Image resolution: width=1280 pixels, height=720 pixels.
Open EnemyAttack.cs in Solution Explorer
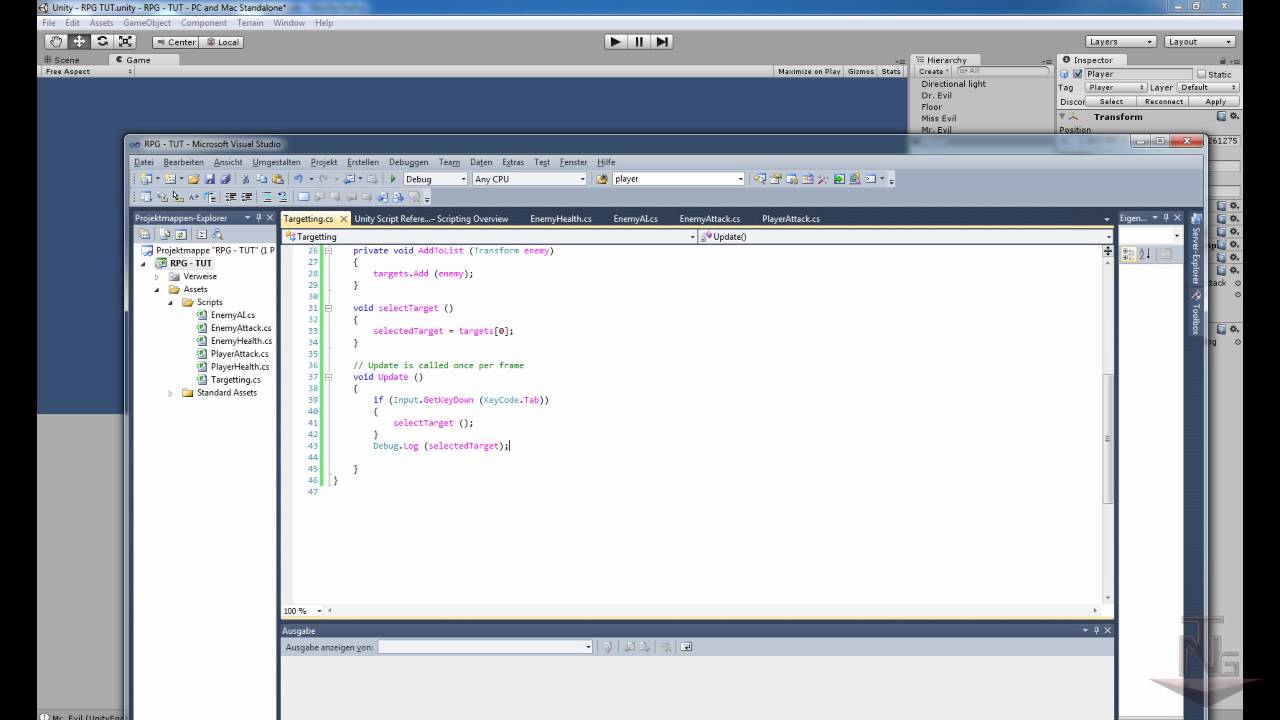coord(241,328)
